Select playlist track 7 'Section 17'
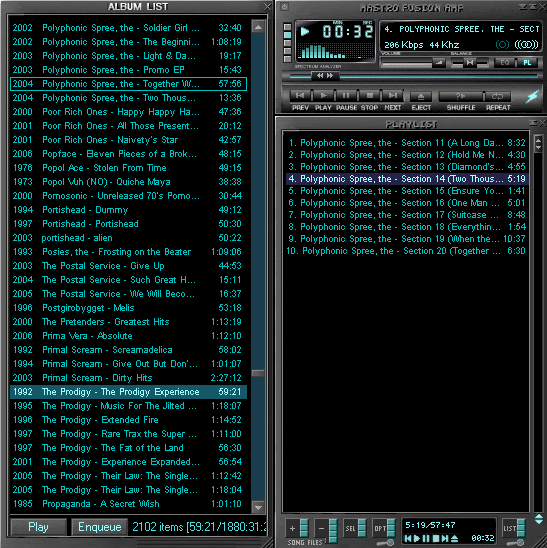This screenshot has width=547, height=548. click(406, 215)
